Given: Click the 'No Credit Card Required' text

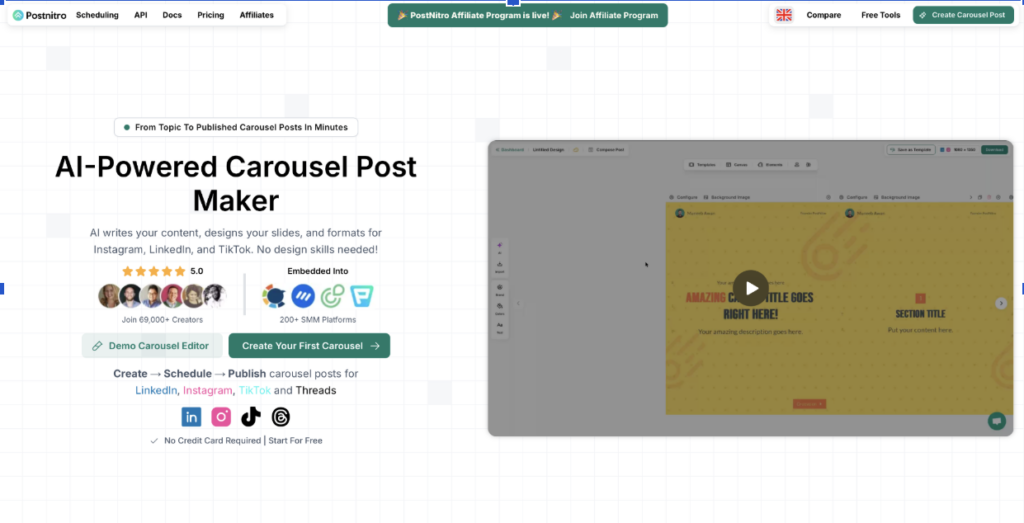Looking at the screenshot, I should pos(212,441).
